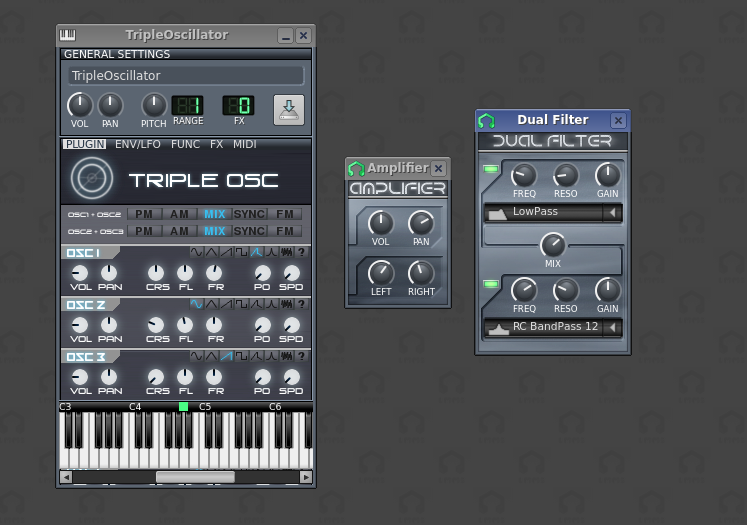Open the LowPass filter type dropdown
This screenshot has height=525, width=747.
(x=552, y=213)
